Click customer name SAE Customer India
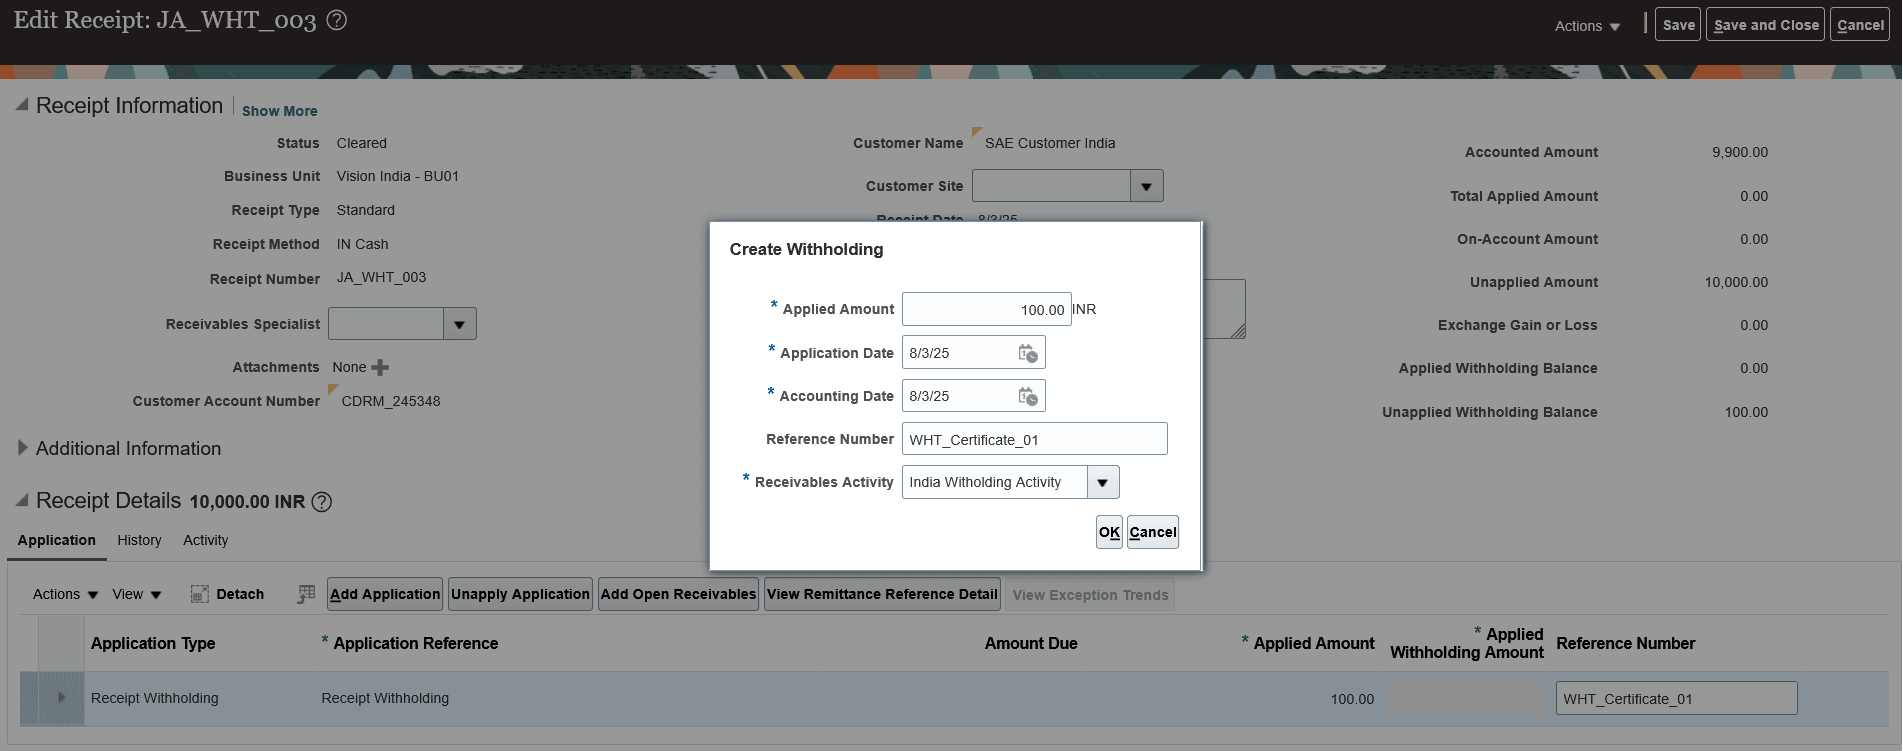This screenshot has width=1903, height=751. [x=1049, y=143]
